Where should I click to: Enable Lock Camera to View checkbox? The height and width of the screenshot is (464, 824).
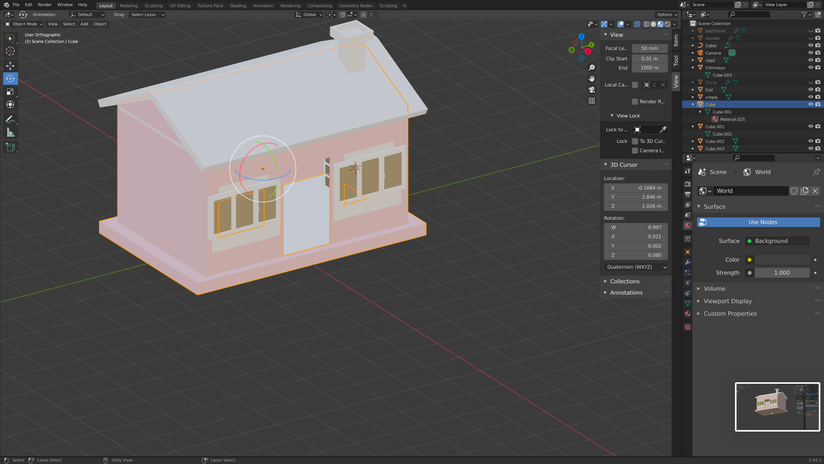(x=635, y=151)
